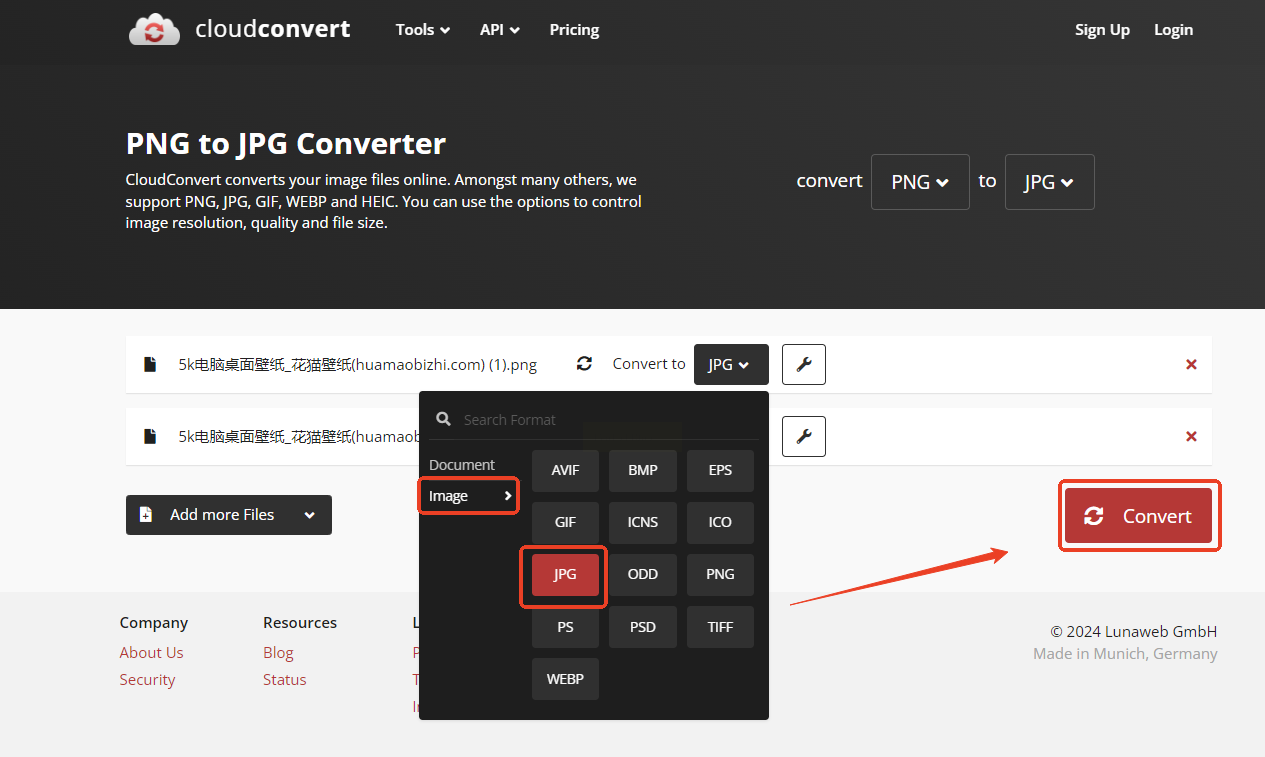Select the Document format category
The image size is (1265, 757).
[x=462, y=465]
